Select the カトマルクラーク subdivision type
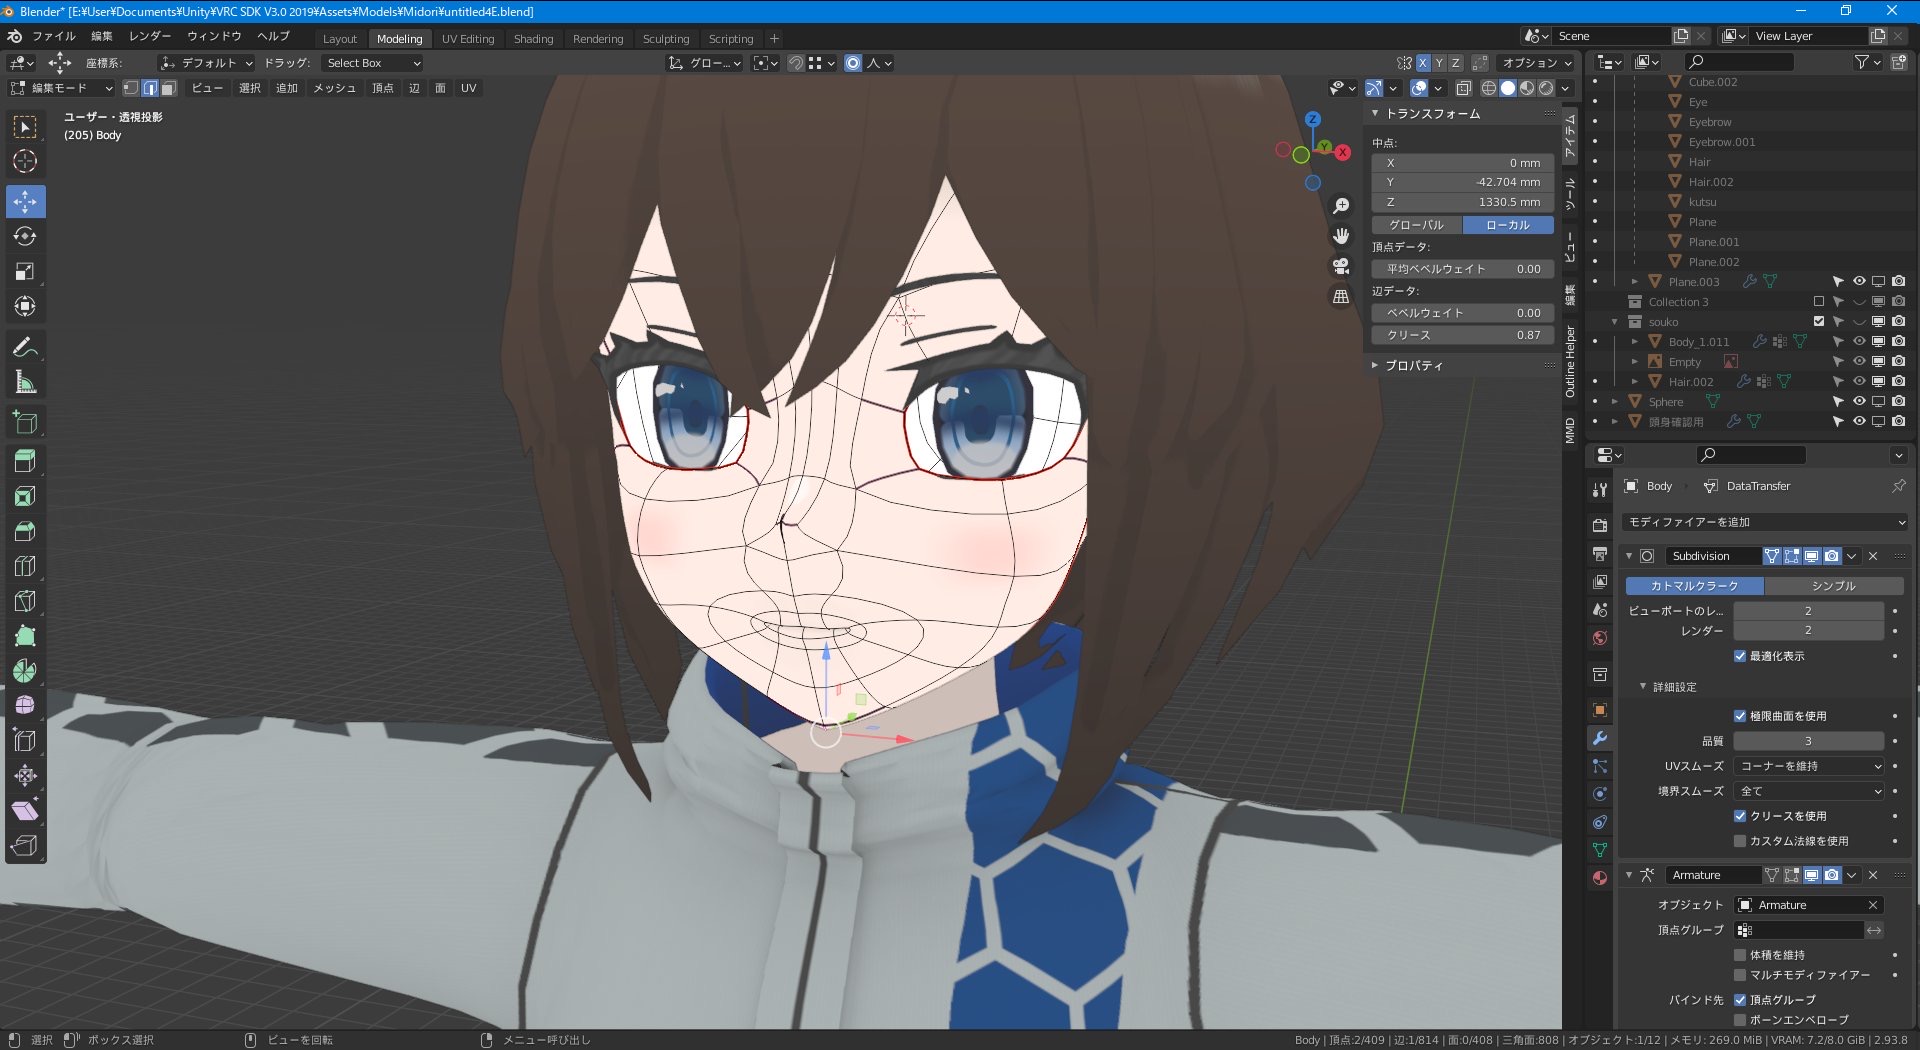 click(1694, 586)
